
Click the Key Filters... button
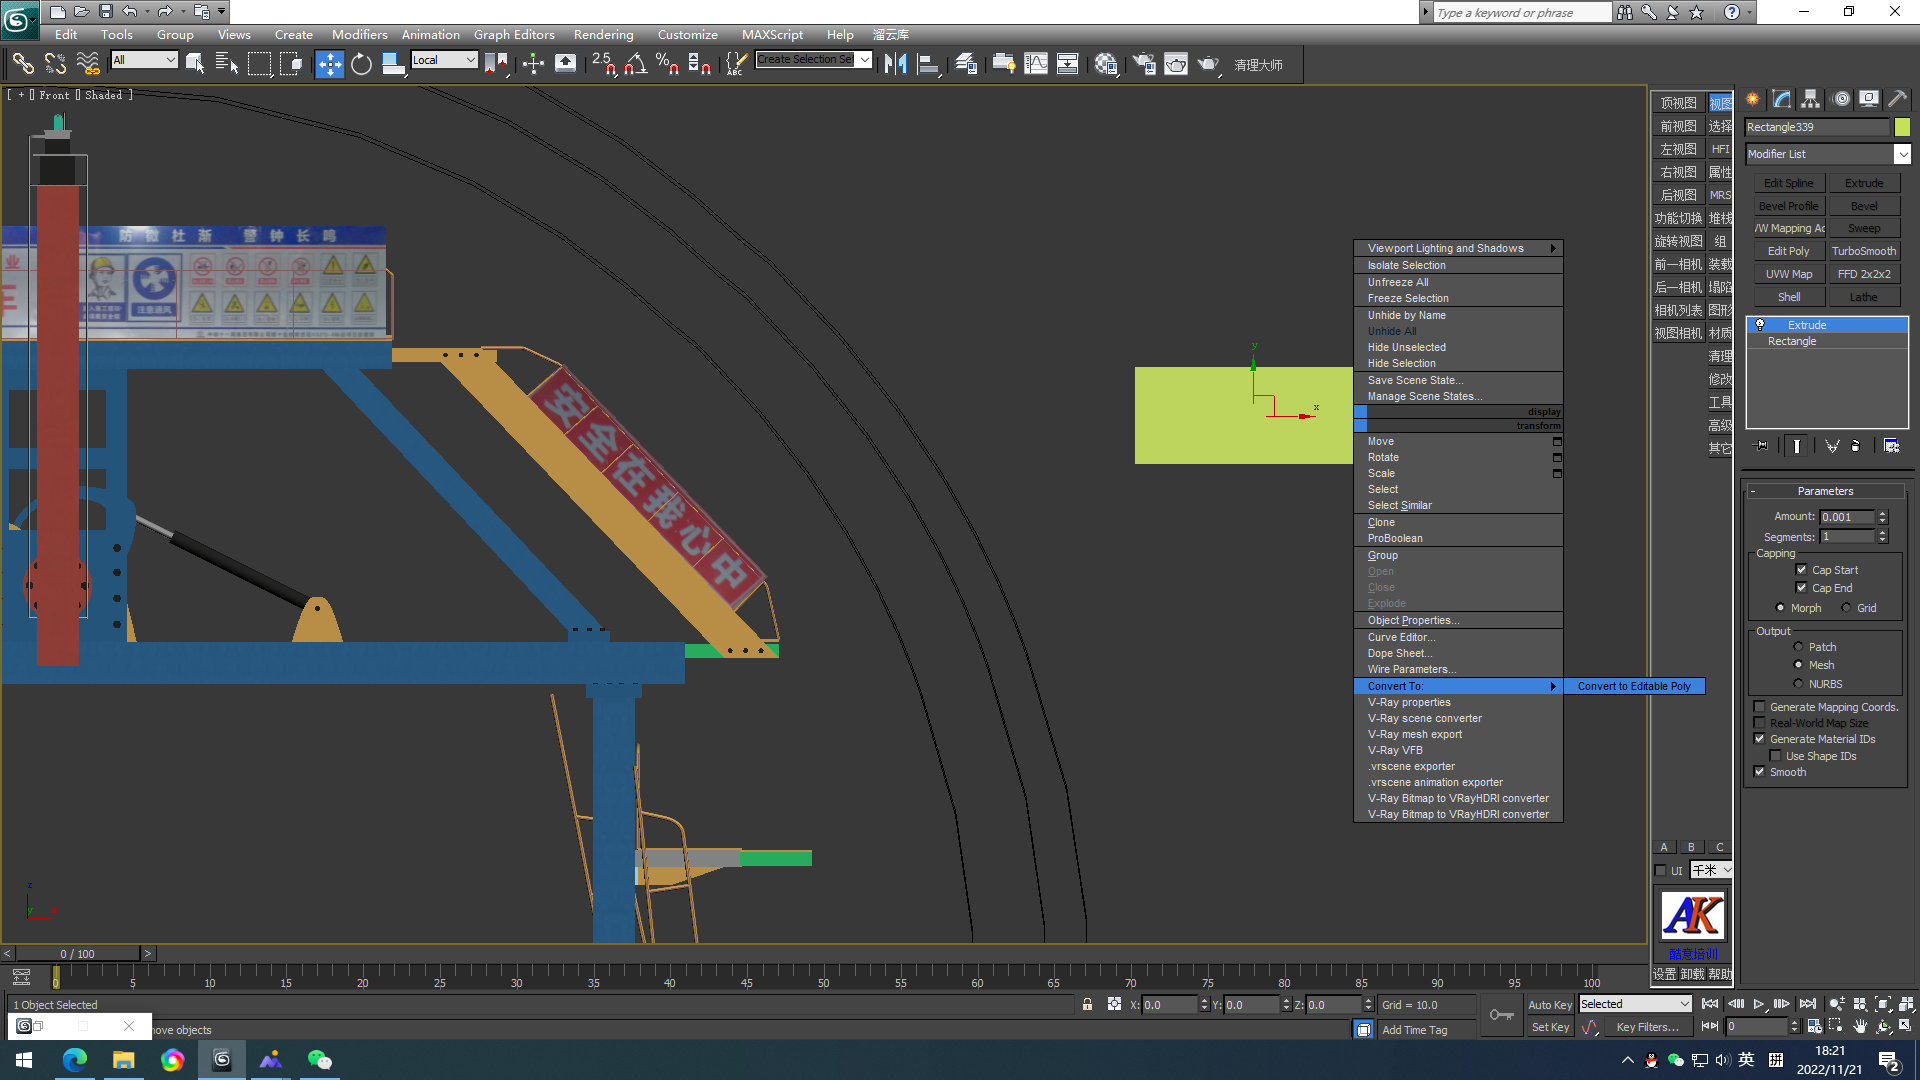[x=1647, y=1027]
